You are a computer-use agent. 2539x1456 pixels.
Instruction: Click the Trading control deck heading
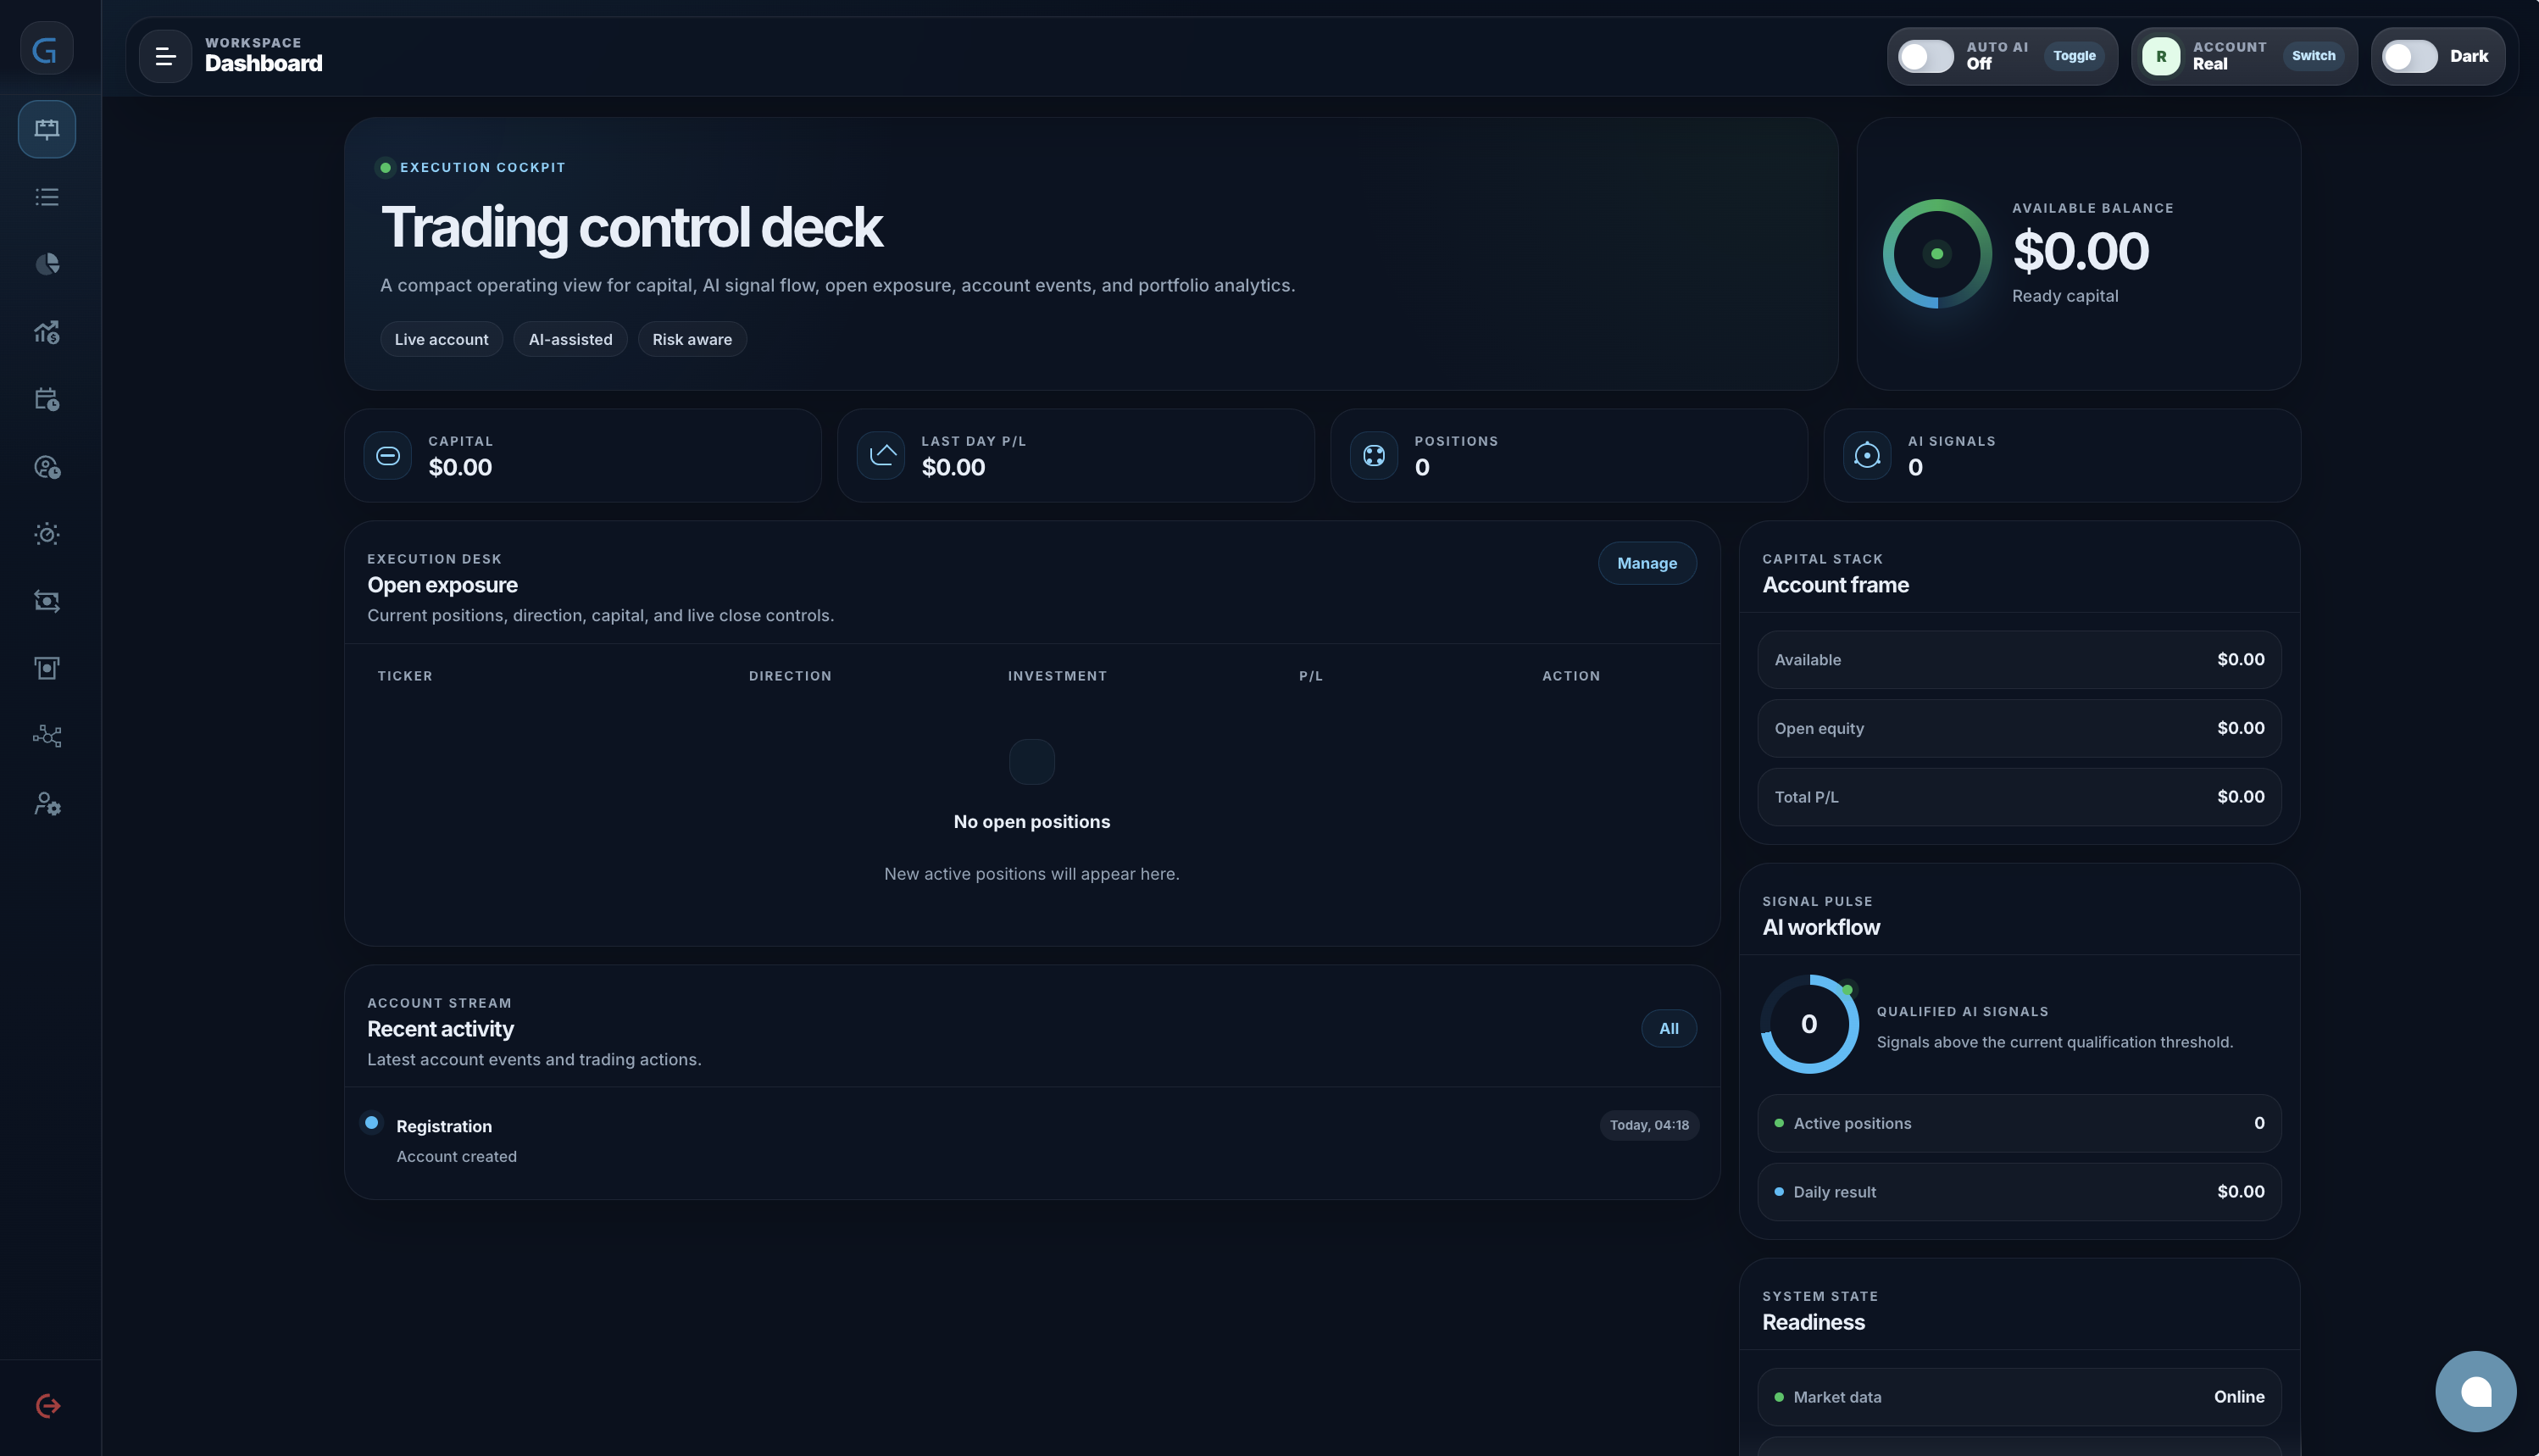[631, 227]
